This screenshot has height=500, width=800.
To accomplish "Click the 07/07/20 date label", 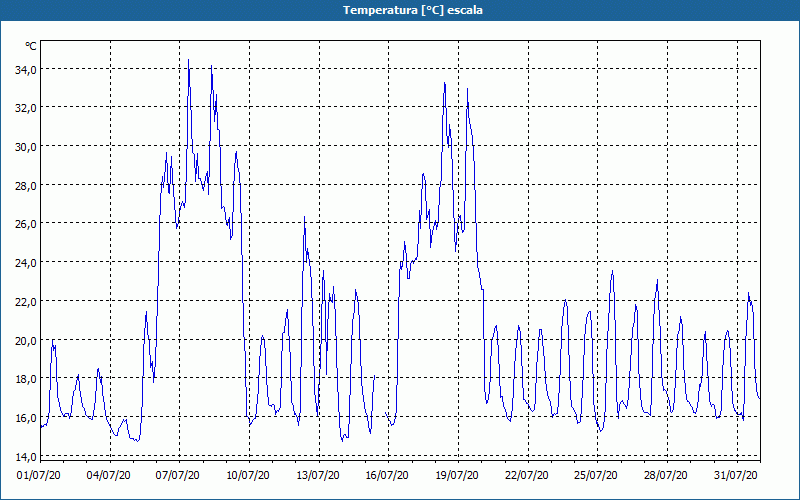I will [178, 475].
